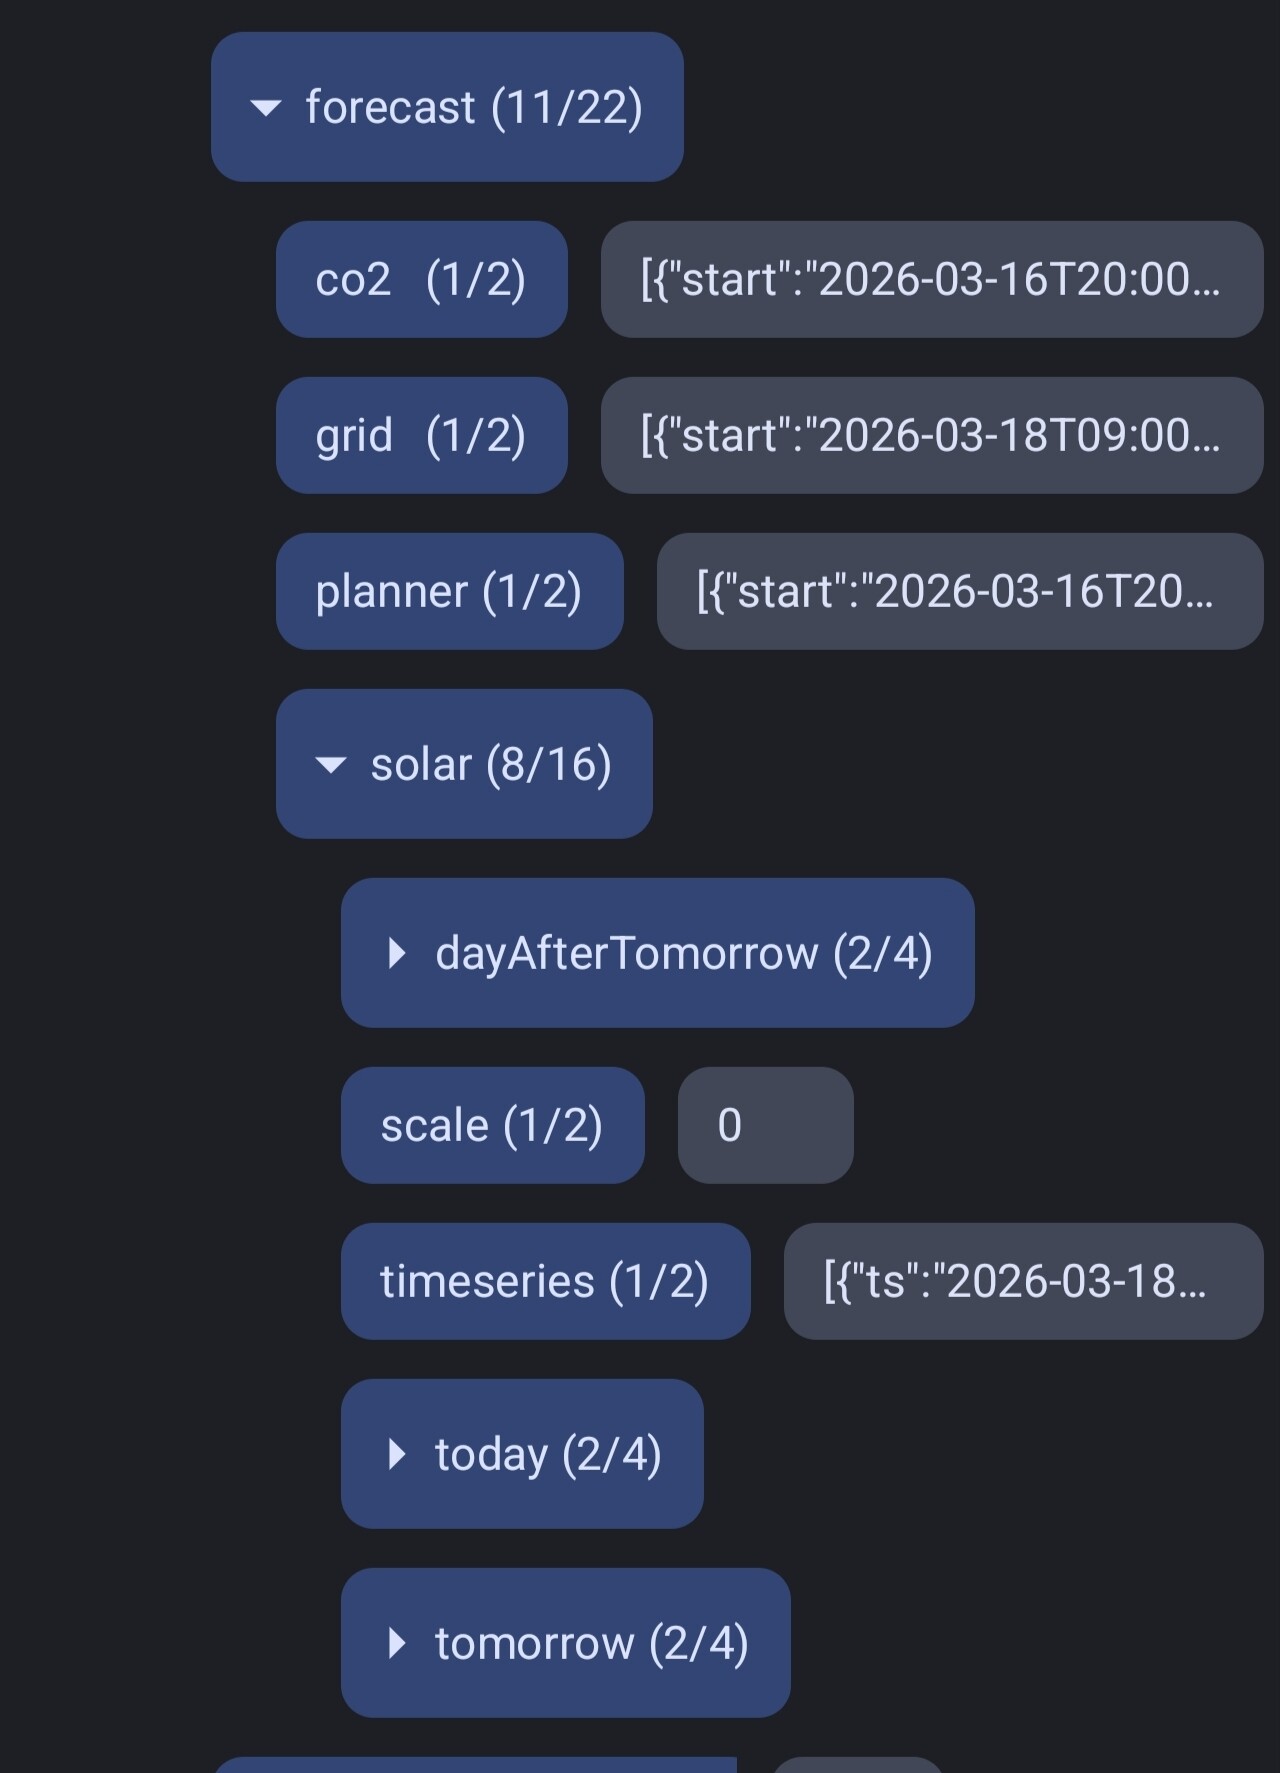Select the timeseries (1/2) key
Viewport: 1280px width, 1773px height.
pyautogui.click(x=545, y=1281)
